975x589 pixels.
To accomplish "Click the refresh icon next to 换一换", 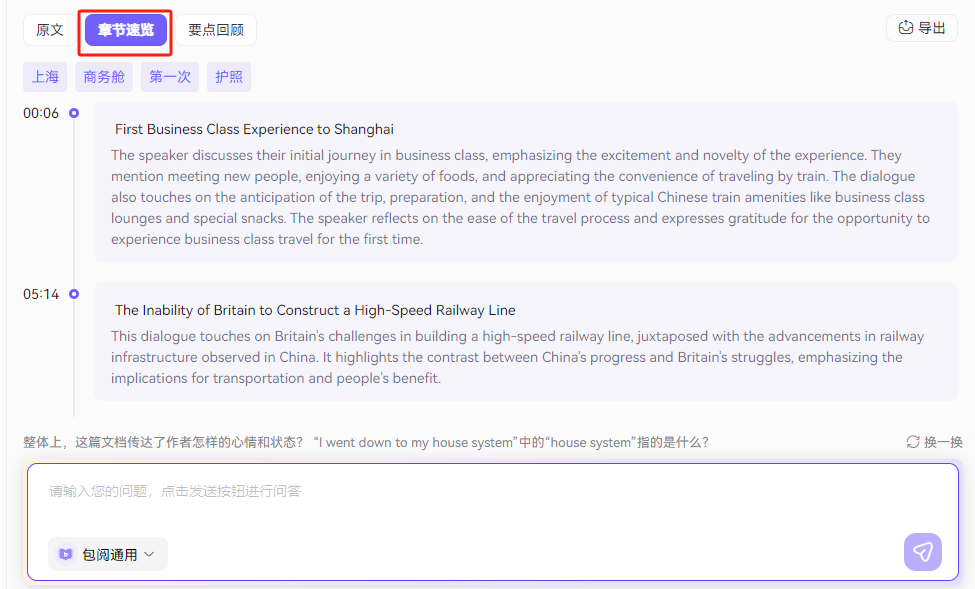I will (913, 442).
